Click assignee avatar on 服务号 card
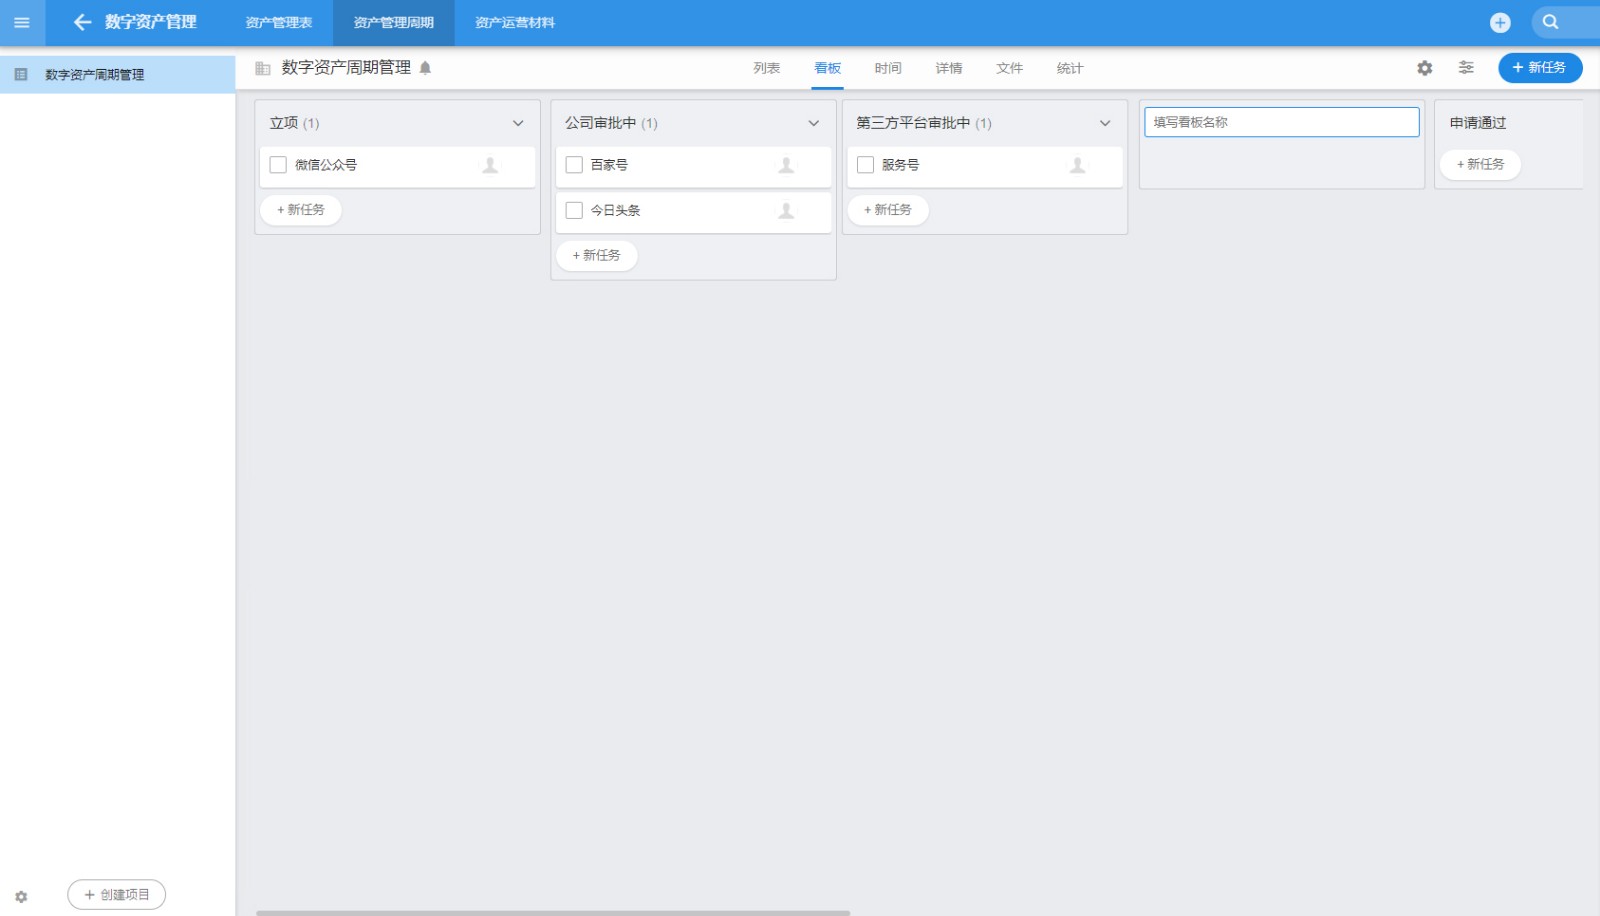 [1077, 165]
